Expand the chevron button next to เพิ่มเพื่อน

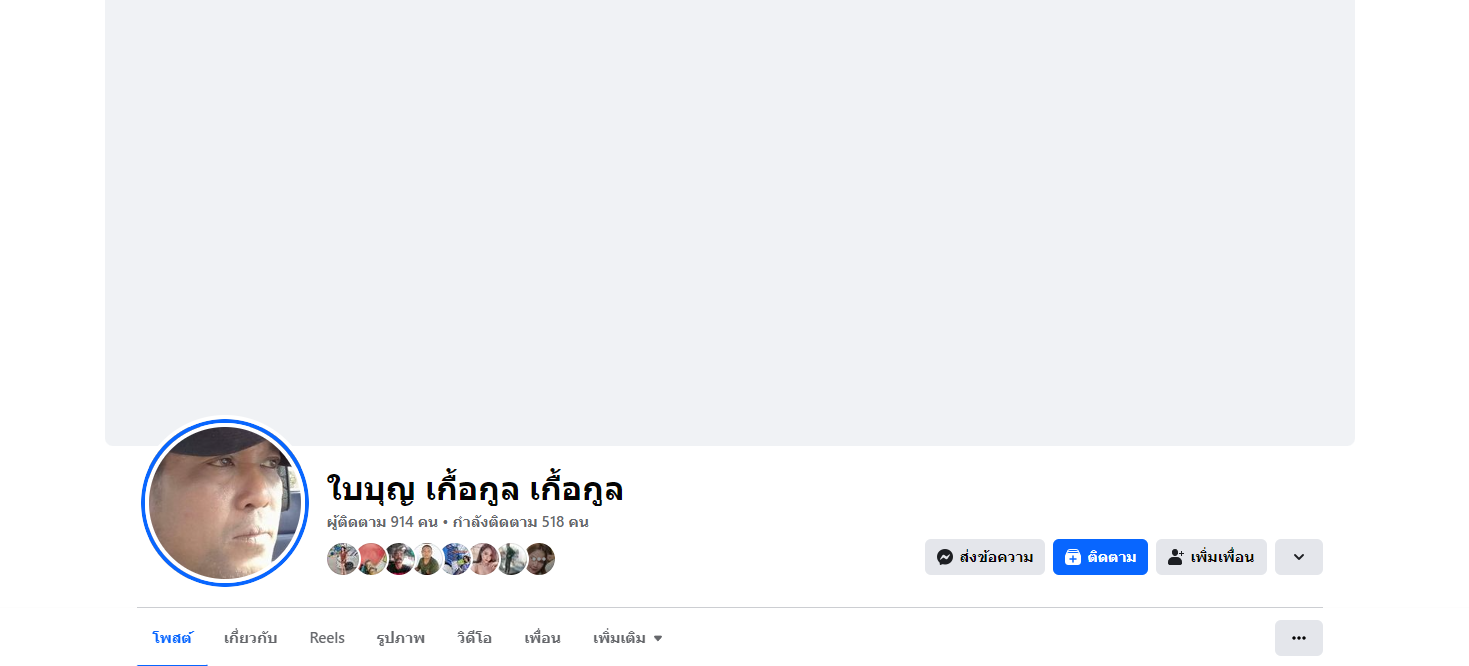[x=1298, y=557]
